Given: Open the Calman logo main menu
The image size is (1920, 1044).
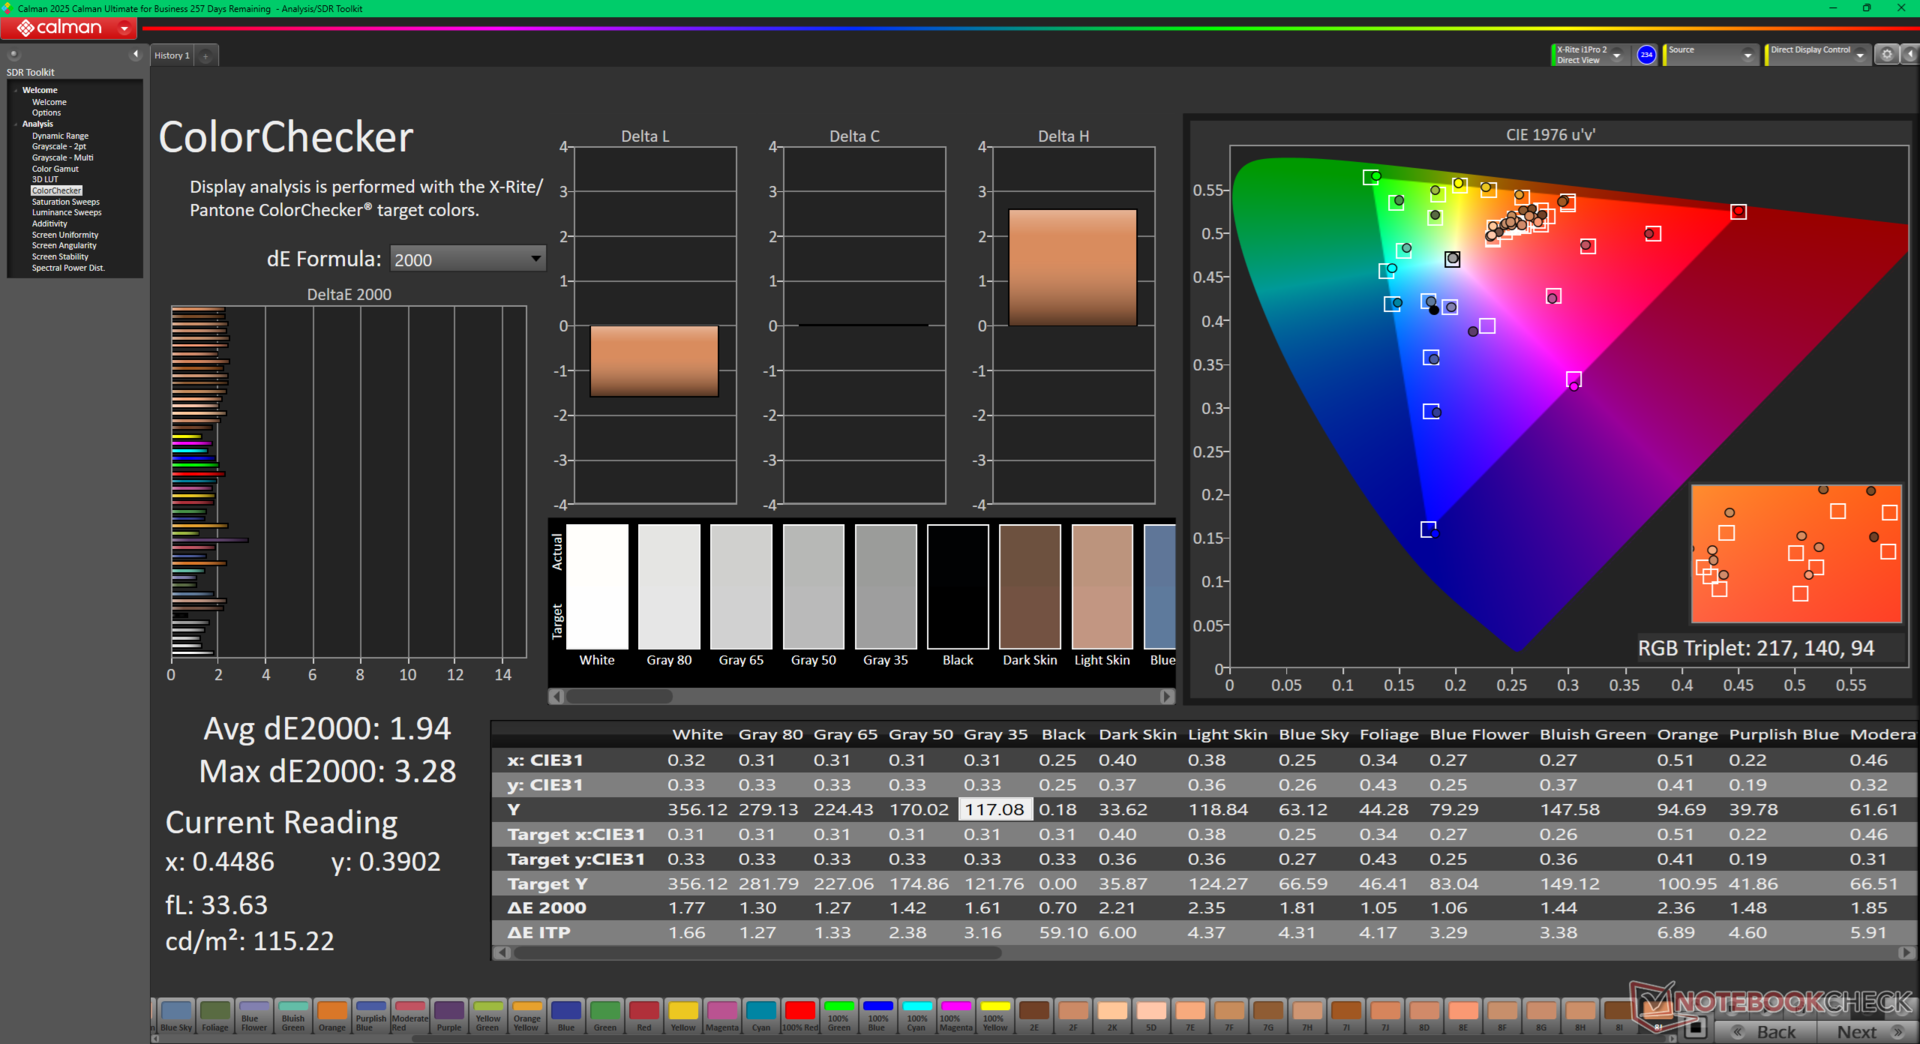Looking at the screenshot, I should [70, 28].
